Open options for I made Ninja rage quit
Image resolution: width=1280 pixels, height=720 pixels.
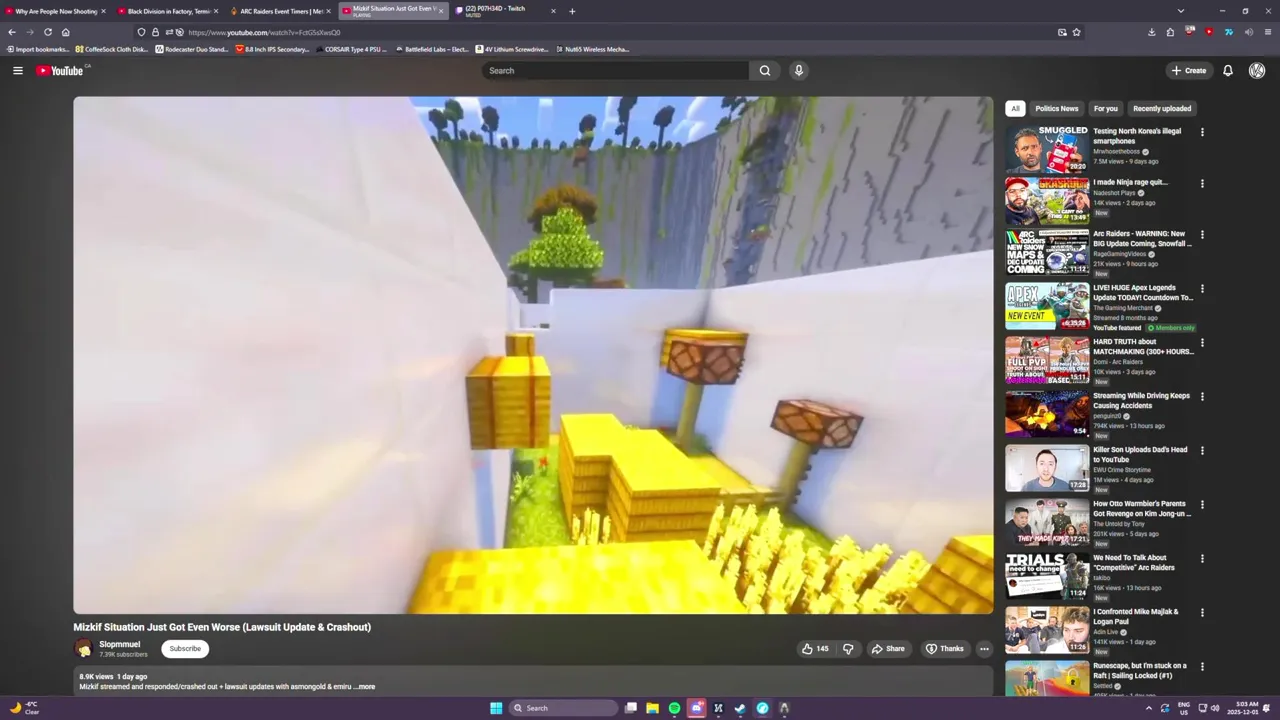click(1202, 184)
